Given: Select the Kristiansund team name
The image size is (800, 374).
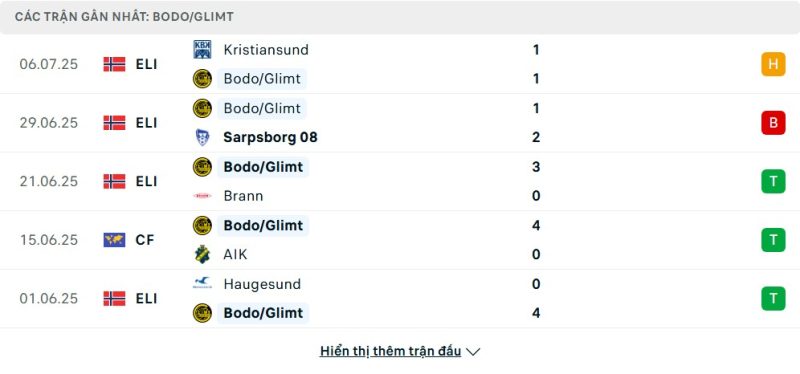Looking at the screenshot, I should click(x=266, y=49).
